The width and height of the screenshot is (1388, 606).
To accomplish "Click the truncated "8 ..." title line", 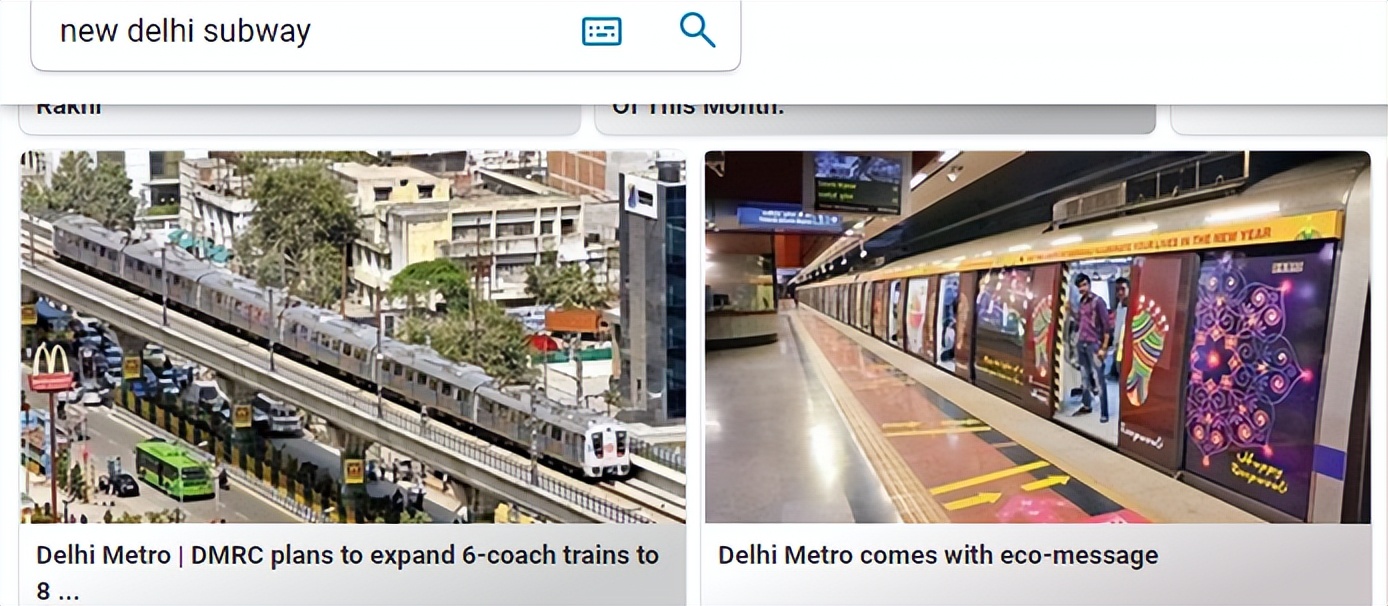I will click(58, 592).
